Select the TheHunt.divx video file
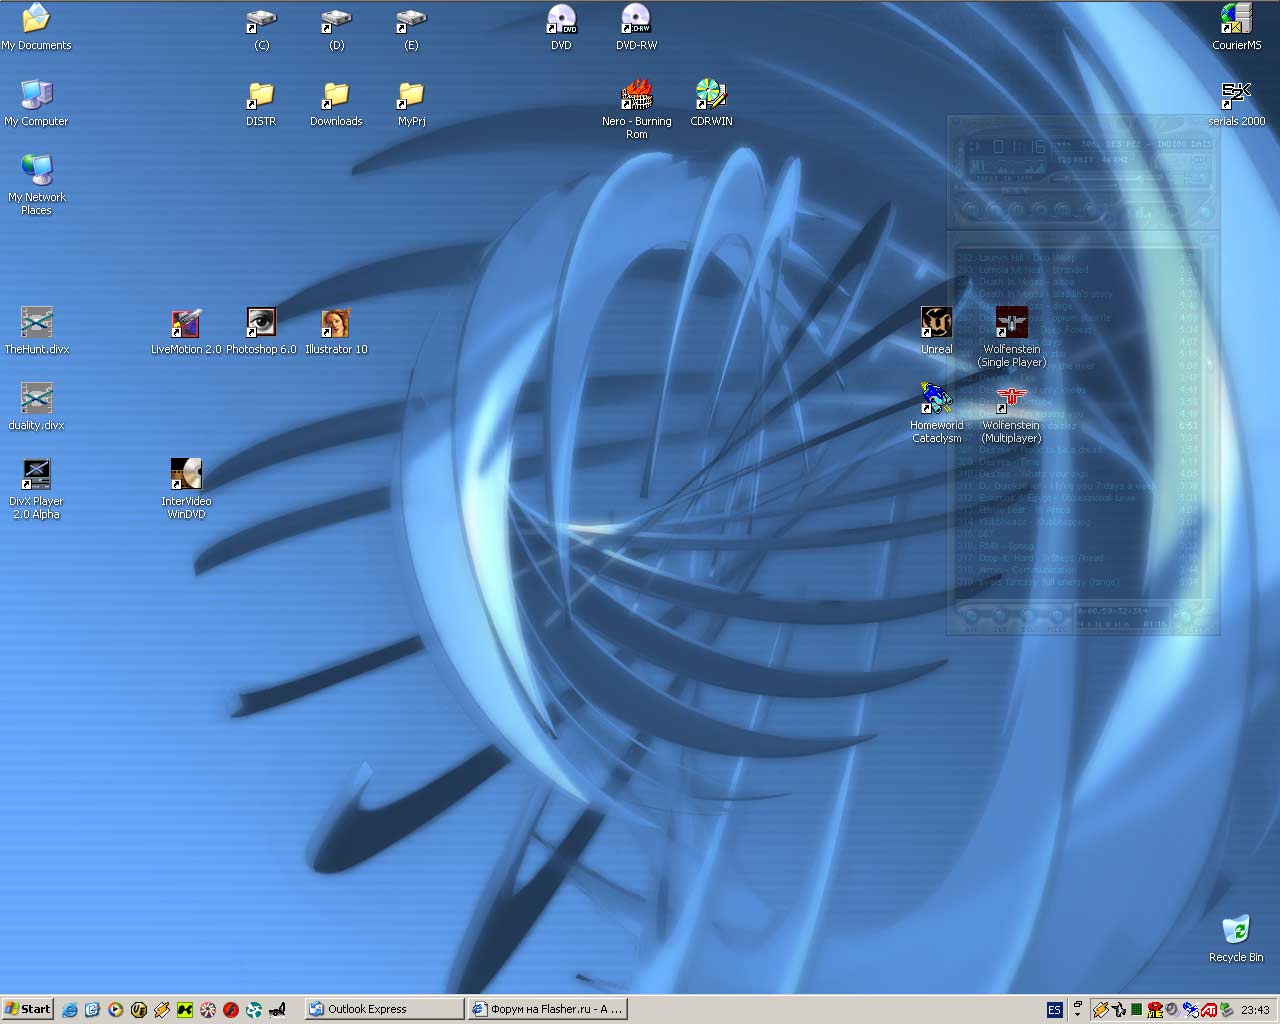The width and height of the screenshot is (1280, 1024). (x=36, y=332)
